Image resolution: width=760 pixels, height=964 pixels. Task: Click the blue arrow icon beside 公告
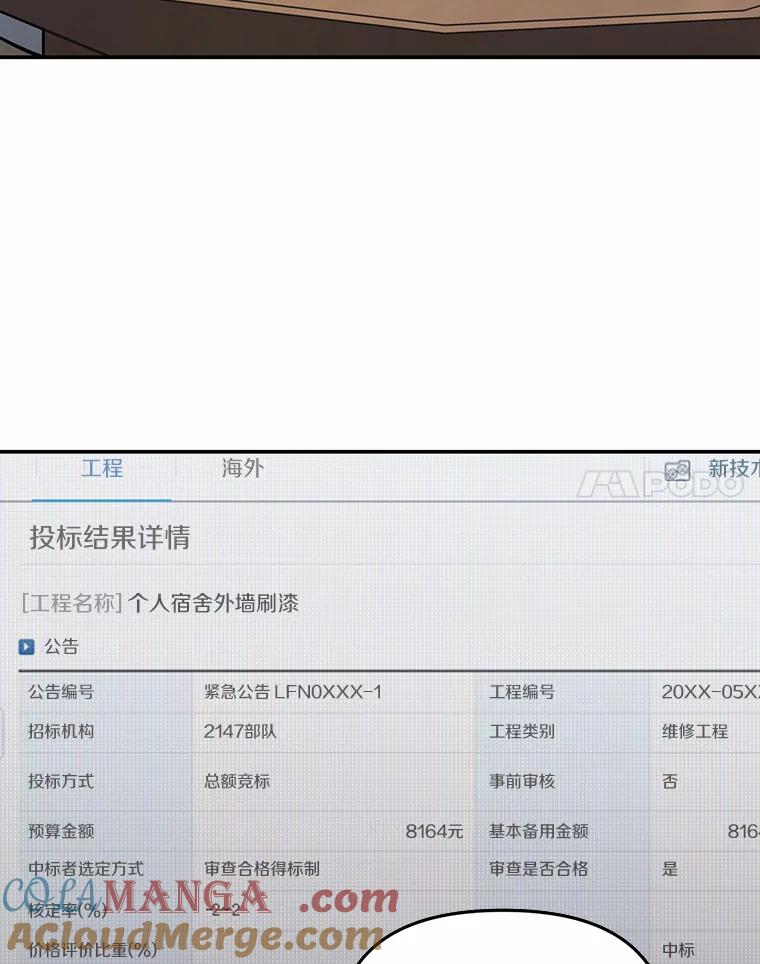click(26, 647)
